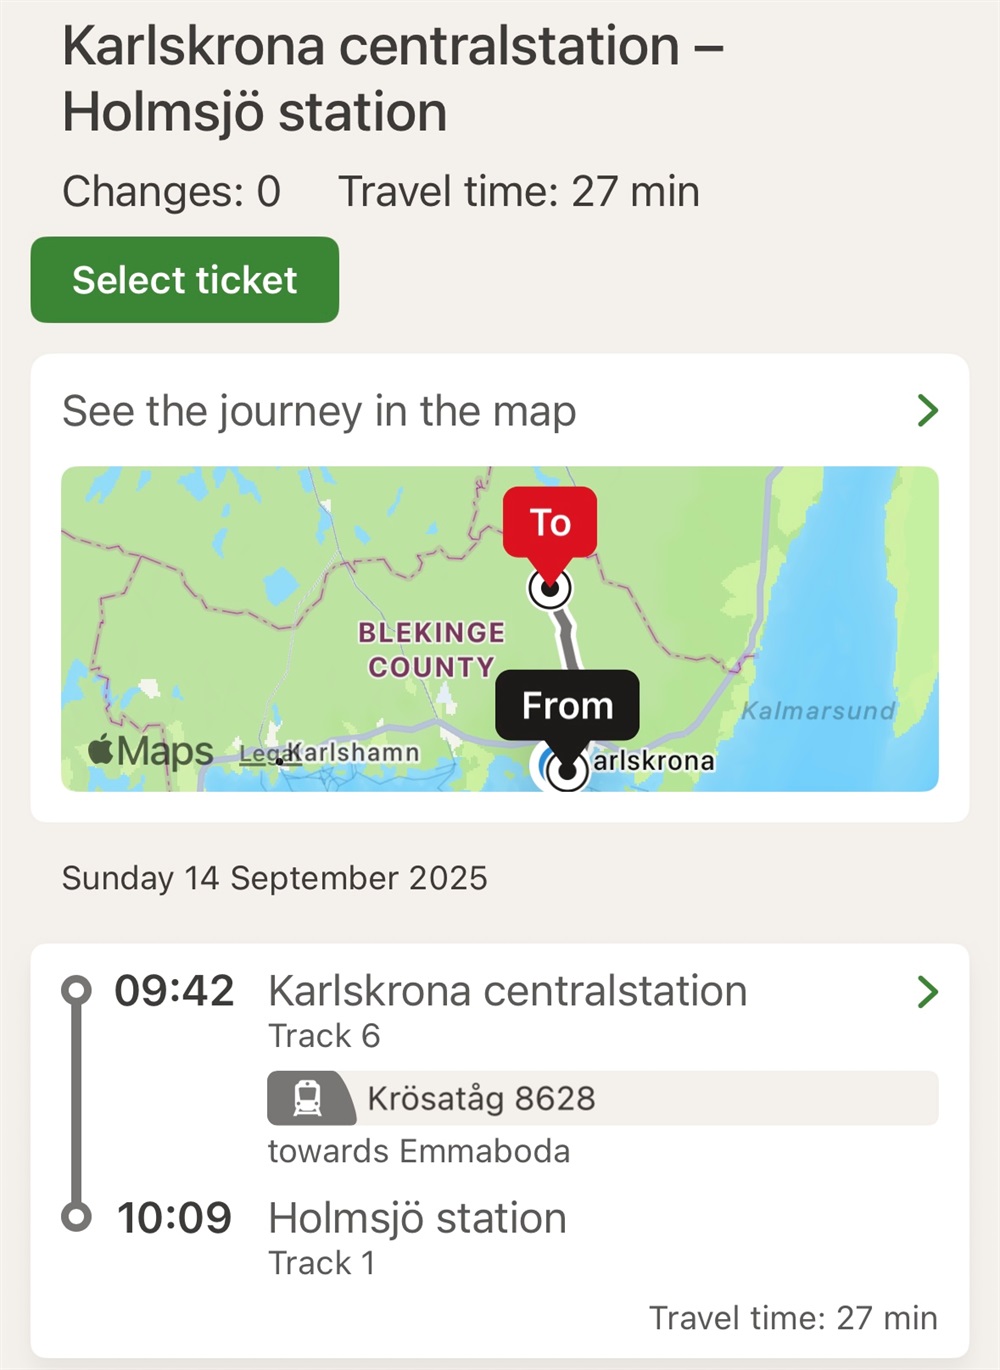Select the Karlskrona centralstation stop name
The image size is (1000, 1370).
click(x=507, y=991)
